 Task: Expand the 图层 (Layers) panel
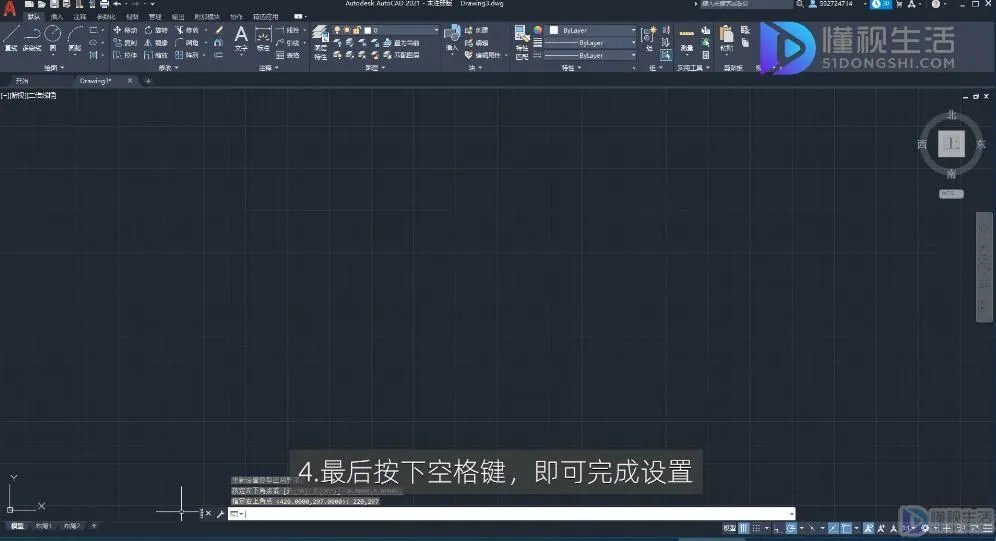click(x=375, y=67)
